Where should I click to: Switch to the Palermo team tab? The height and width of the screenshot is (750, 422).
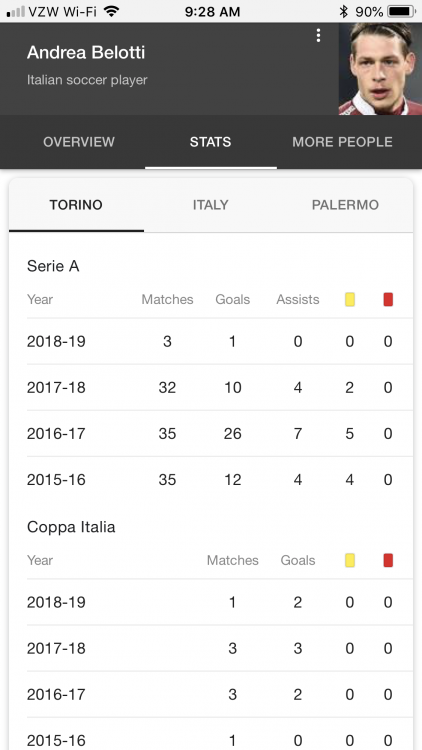point(345,205)
